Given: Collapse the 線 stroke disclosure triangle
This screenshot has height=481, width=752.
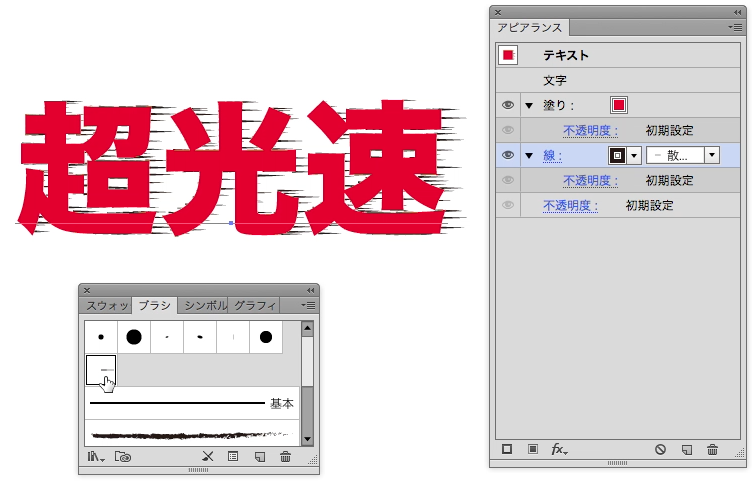Looking at the screenshot, I should (529, 155).
